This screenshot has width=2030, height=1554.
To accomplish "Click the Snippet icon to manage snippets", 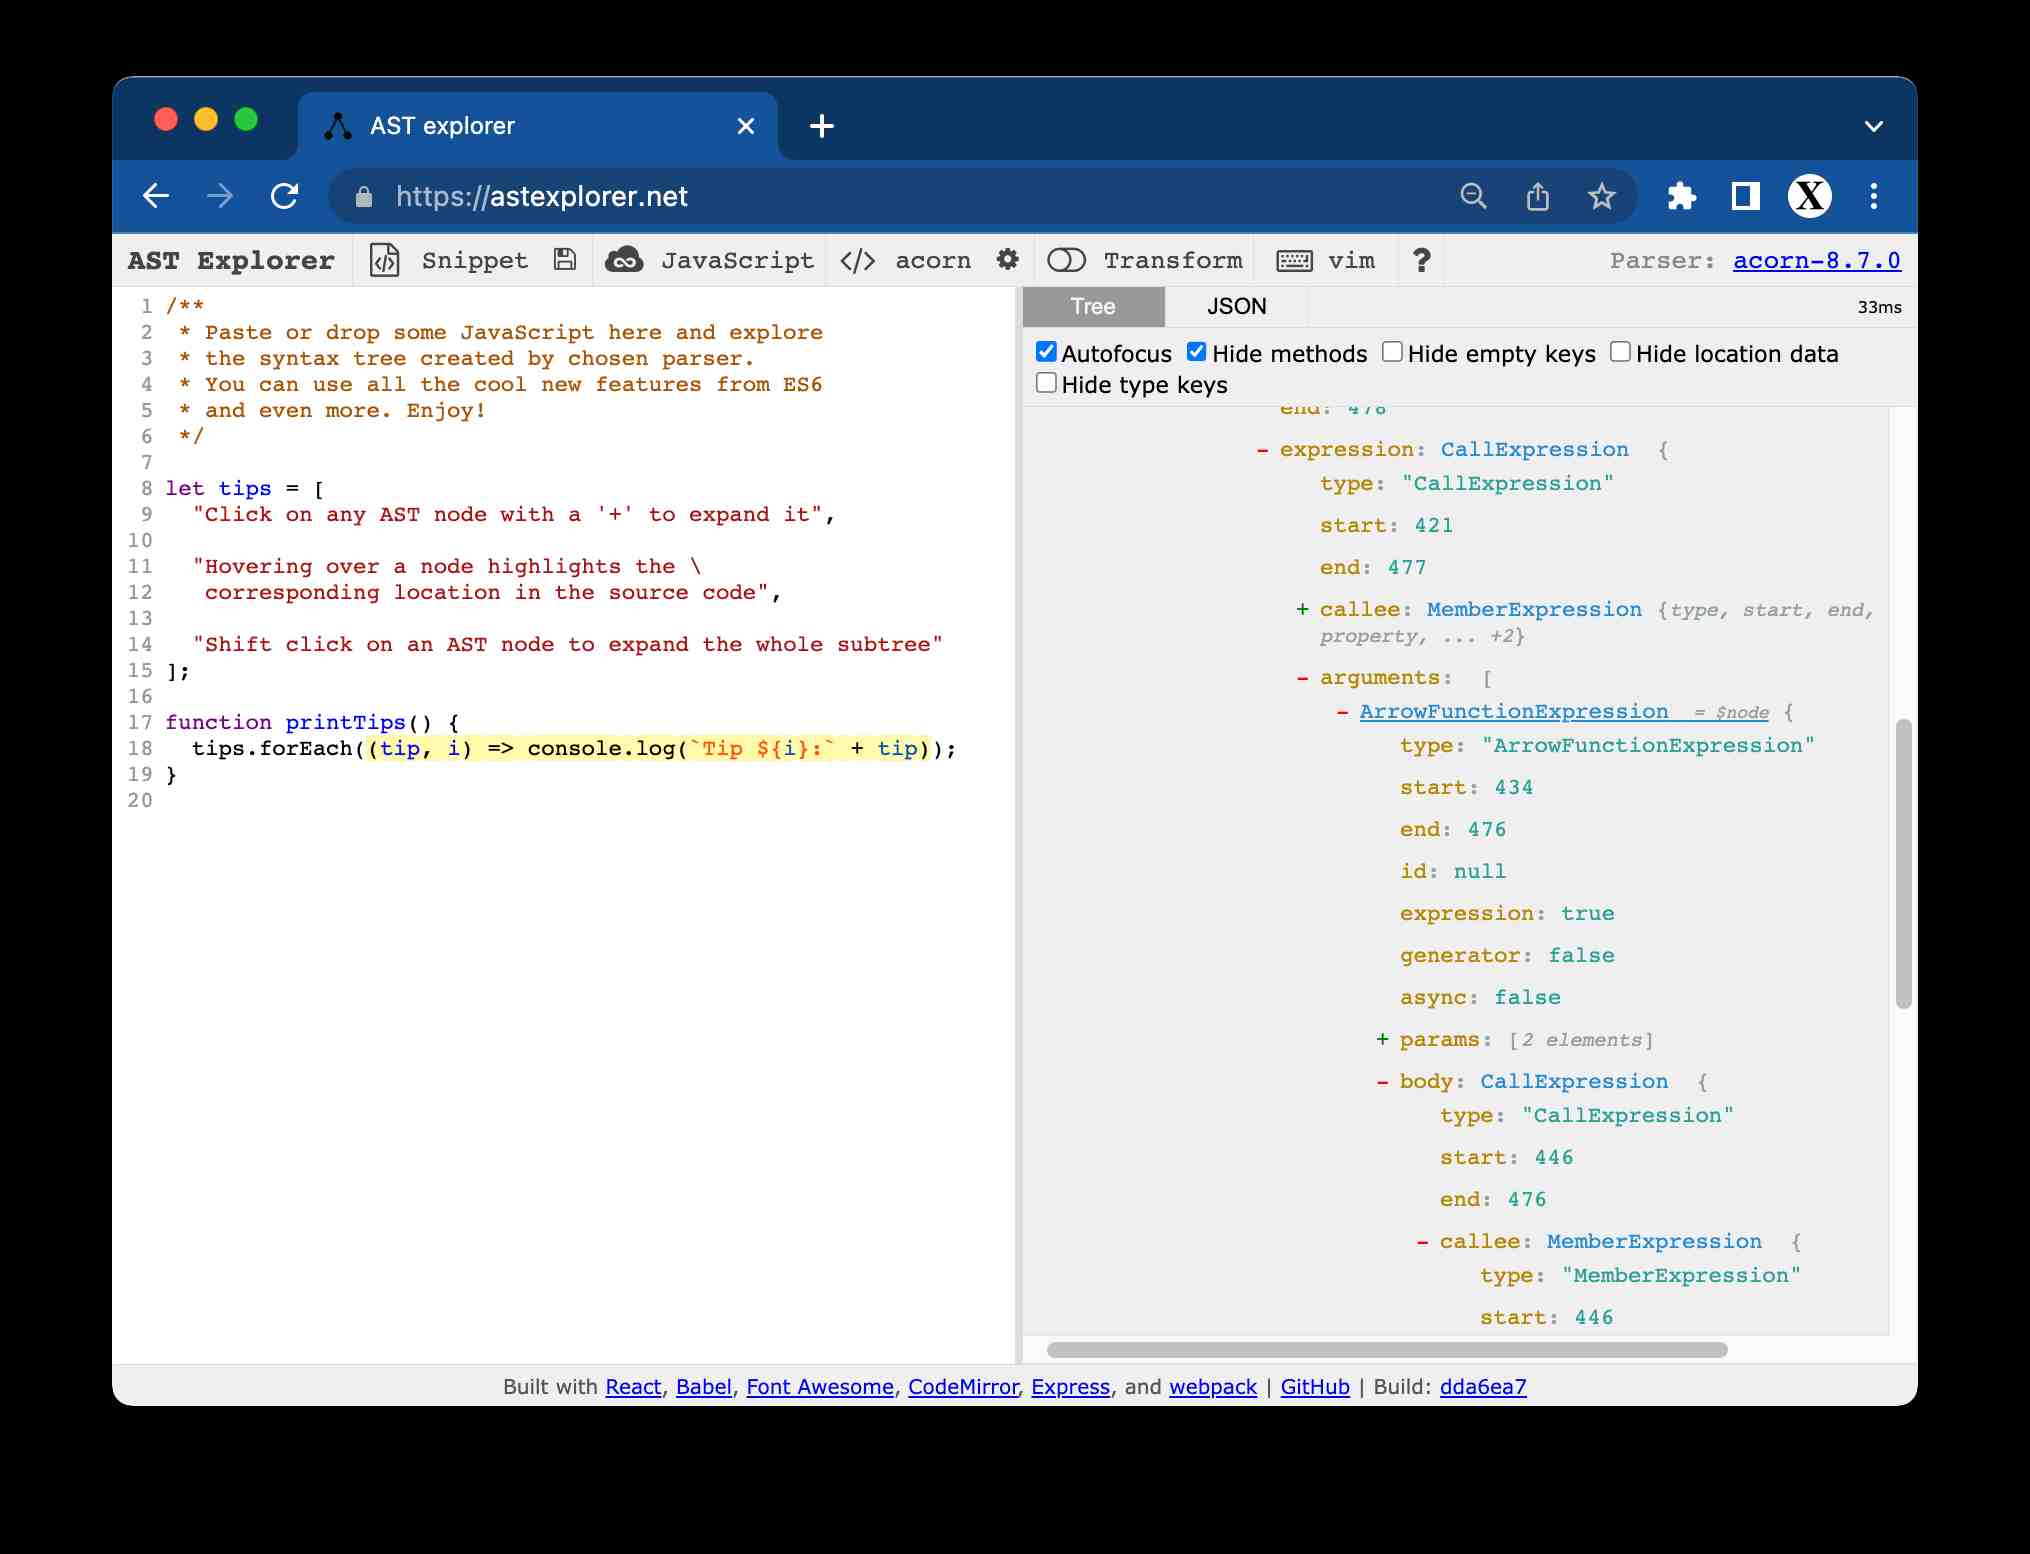I will 385,260.
